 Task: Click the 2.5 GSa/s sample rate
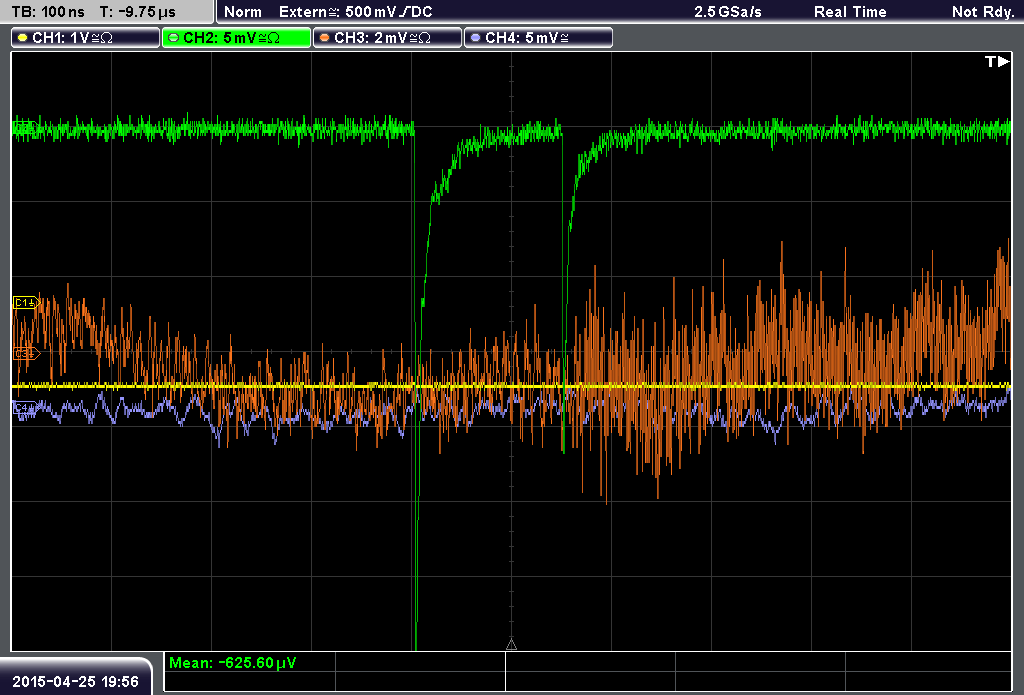point(728,12)
